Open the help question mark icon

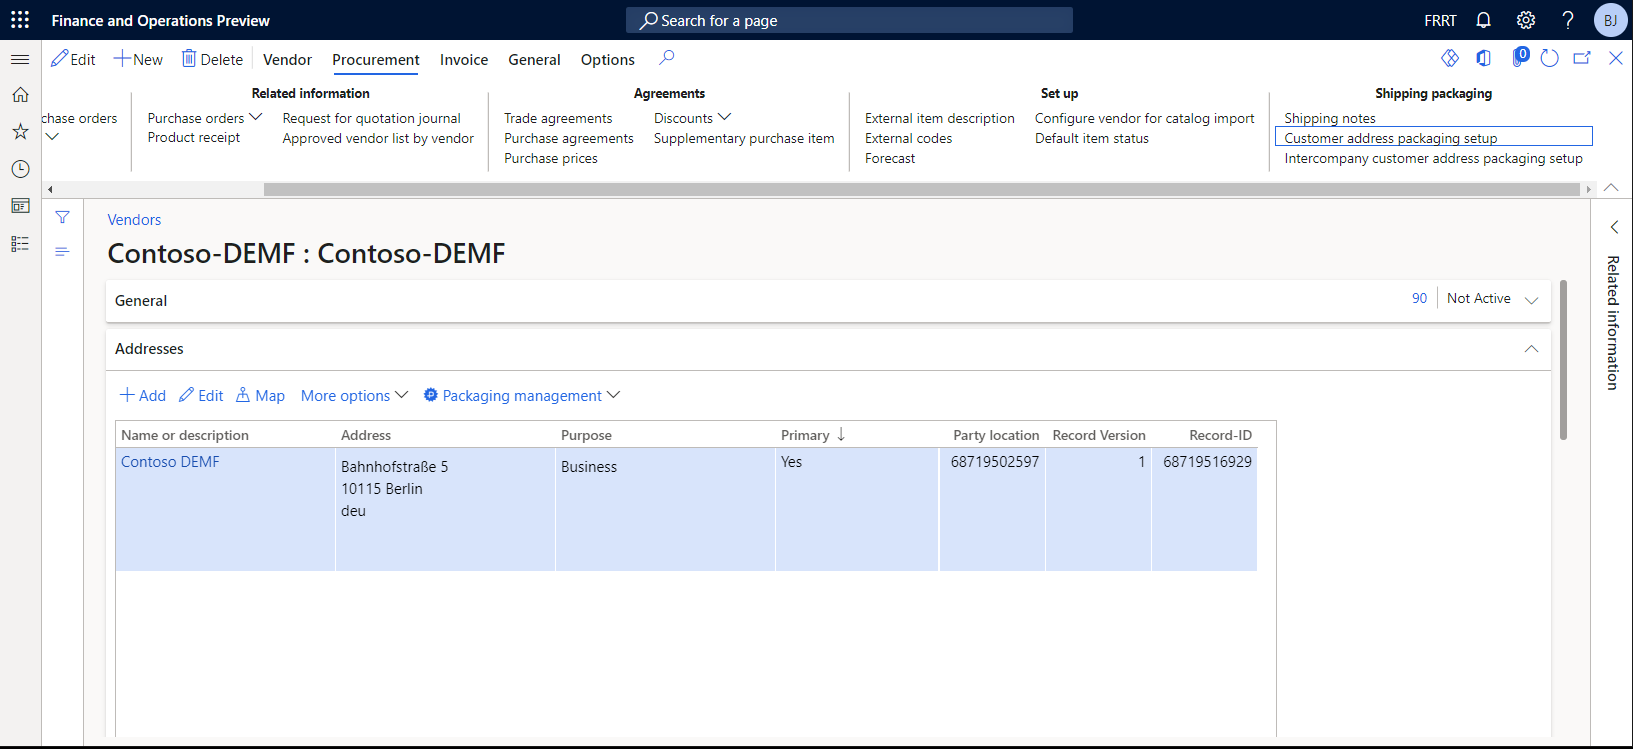(1568, 20)
